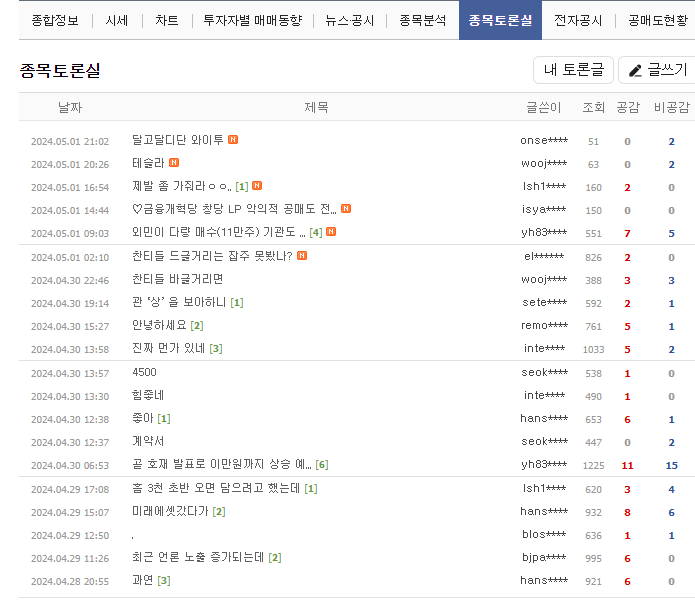The width and height of the screenshot is (695, 606).
Task: Open the 종합정보 tab
Action: [x=55, y=20]
